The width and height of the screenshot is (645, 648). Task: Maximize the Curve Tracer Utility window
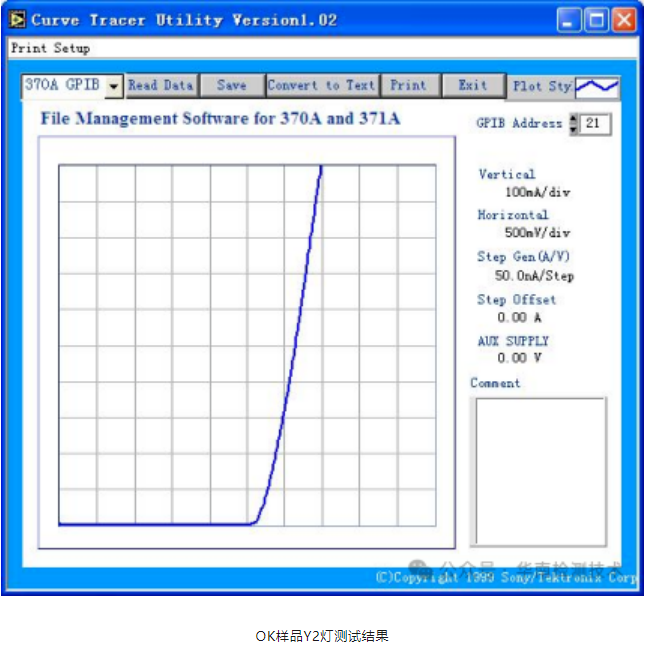596,20
